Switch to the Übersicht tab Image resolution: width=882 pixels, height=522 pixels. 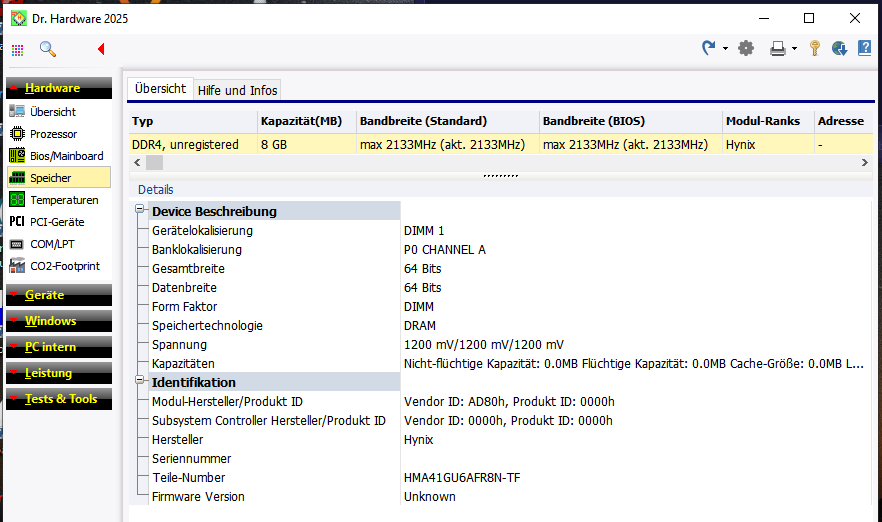(160, 89)
